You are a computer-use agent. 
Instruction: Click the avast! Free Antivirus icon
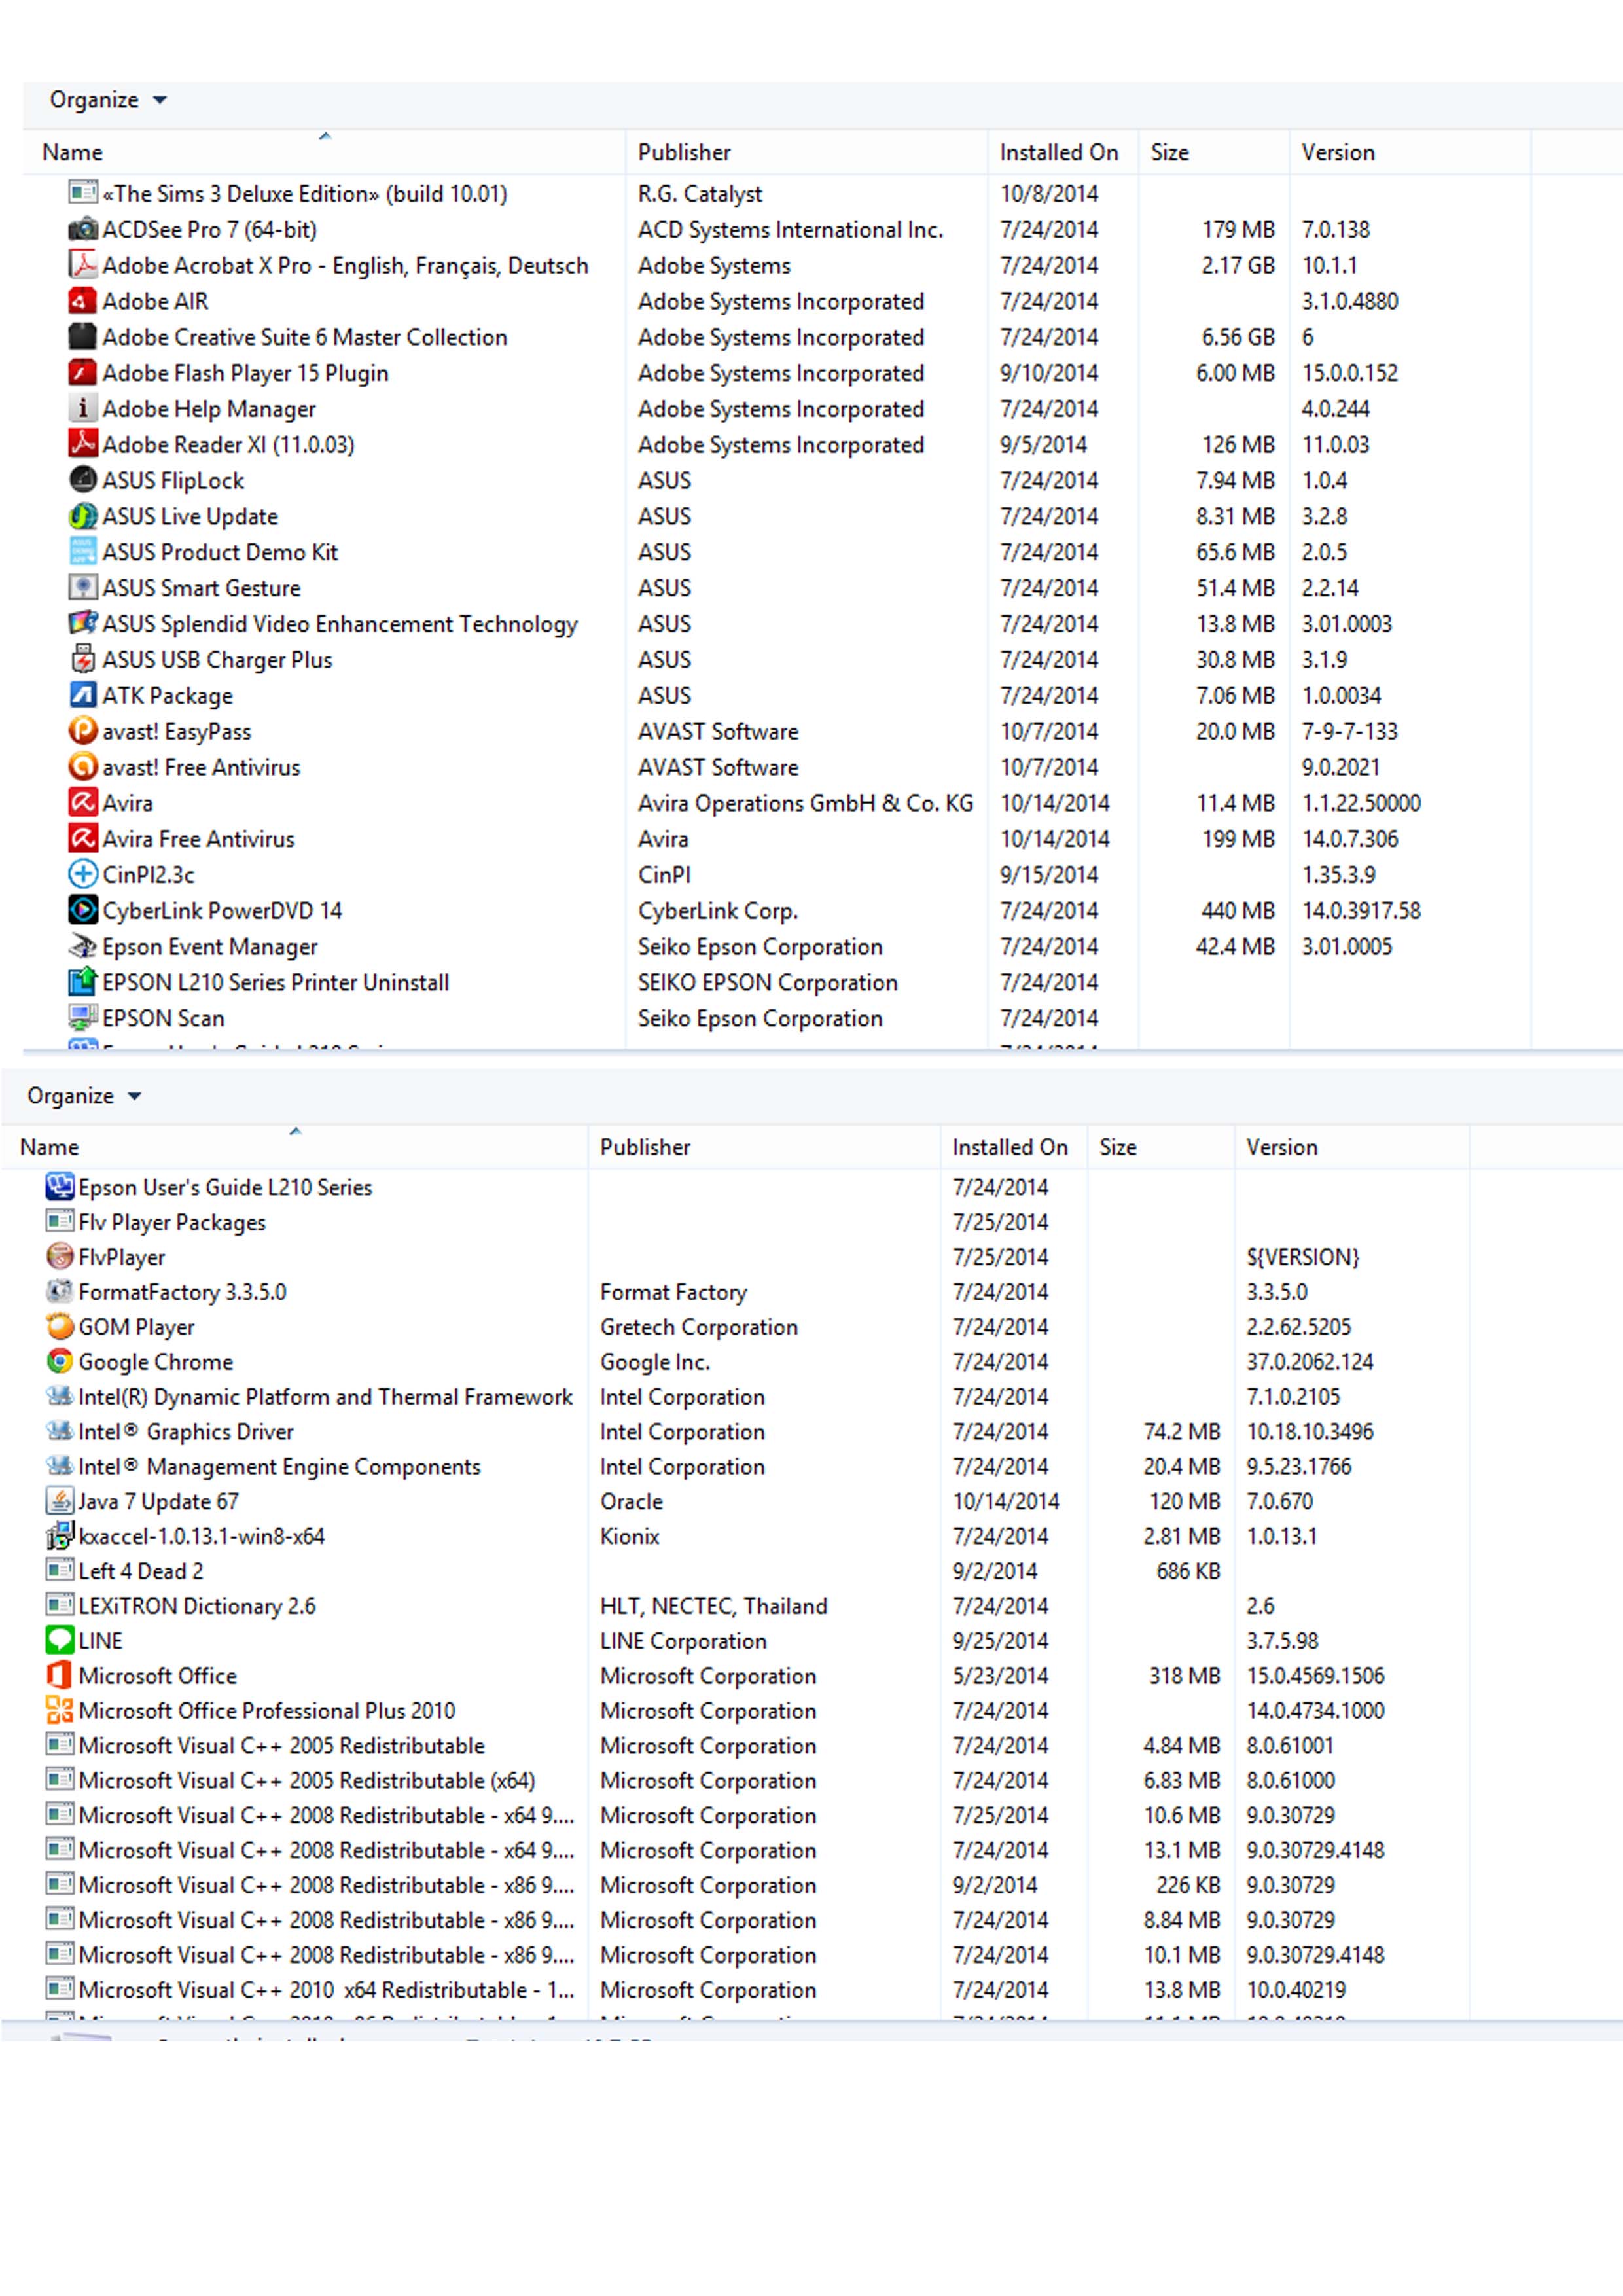(82, 767)
